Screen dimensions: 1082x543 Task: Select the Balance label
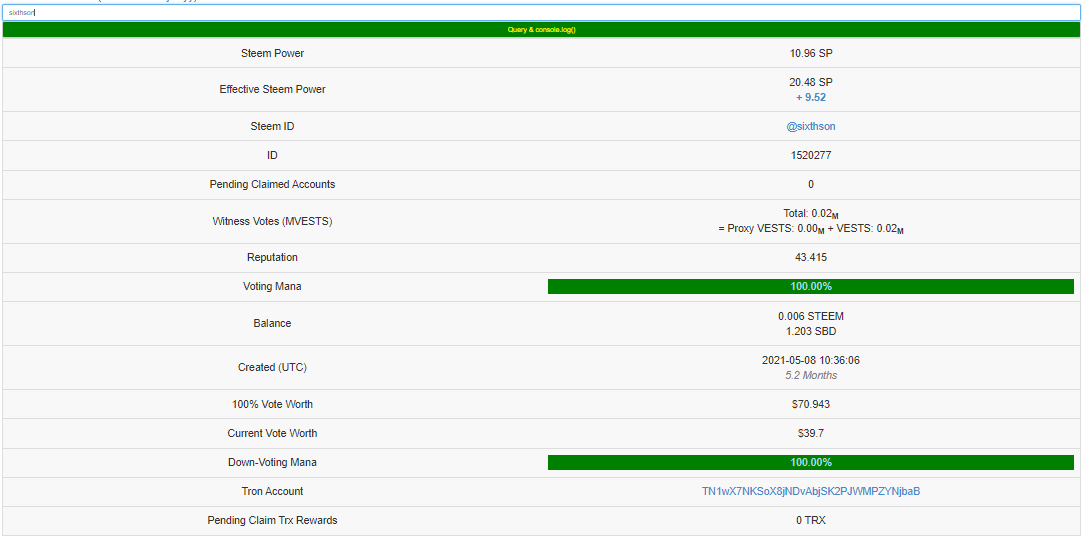pos(273,323)
